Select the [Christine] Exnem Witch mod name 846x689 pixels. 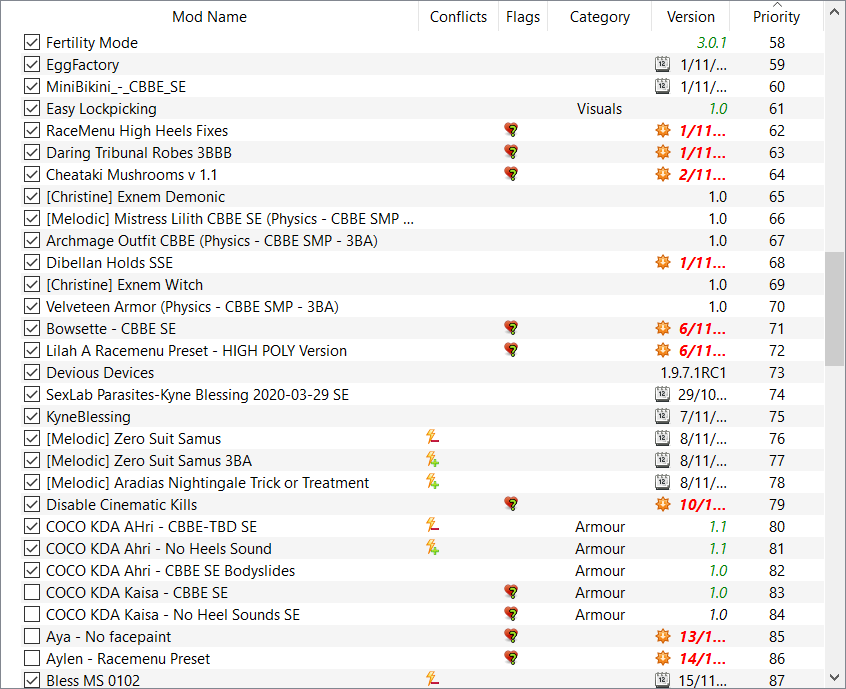click(x=125, y=284)
